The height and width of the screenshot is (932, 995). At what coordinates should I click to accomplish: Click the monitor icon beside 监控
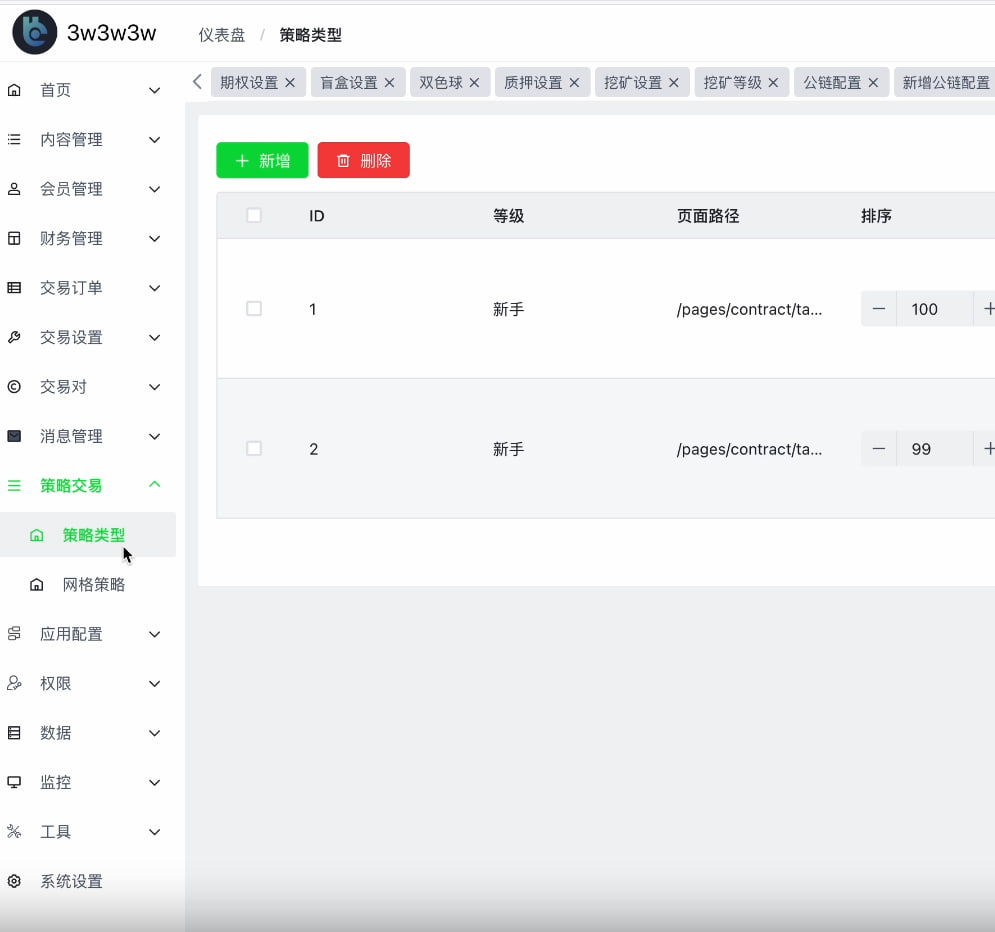14,782
